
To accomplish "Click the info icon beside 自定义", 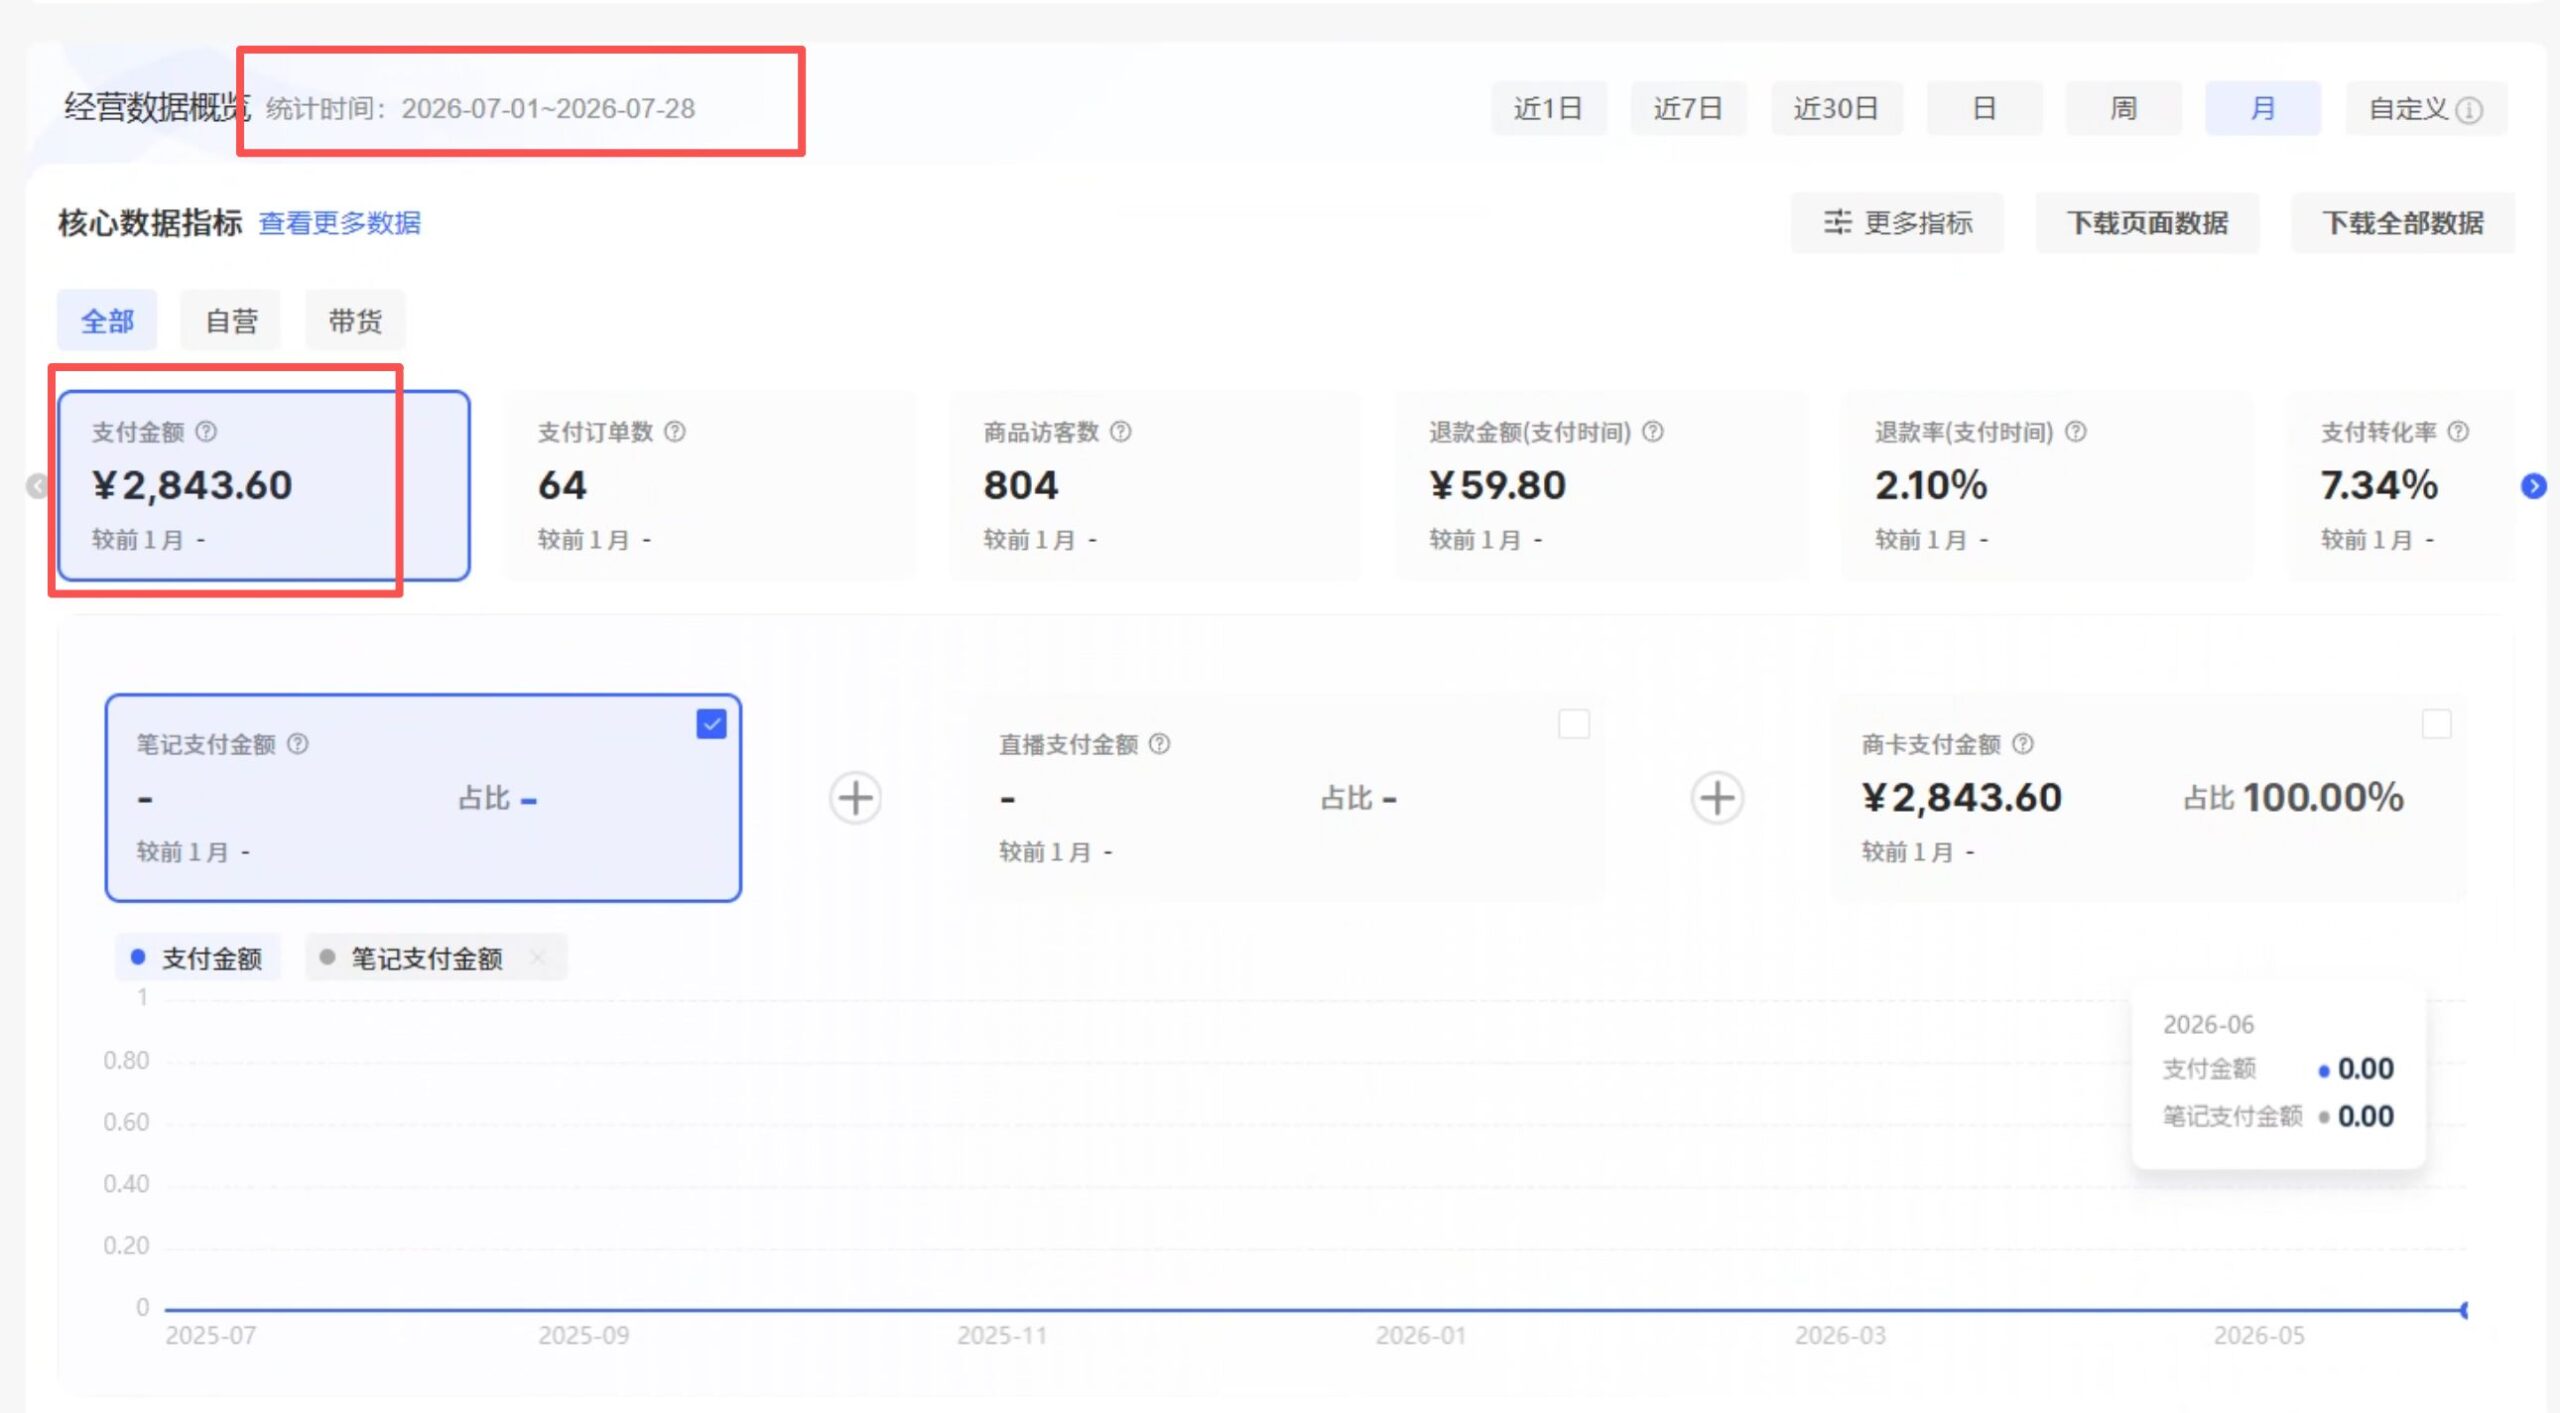I will point(2469,110).
